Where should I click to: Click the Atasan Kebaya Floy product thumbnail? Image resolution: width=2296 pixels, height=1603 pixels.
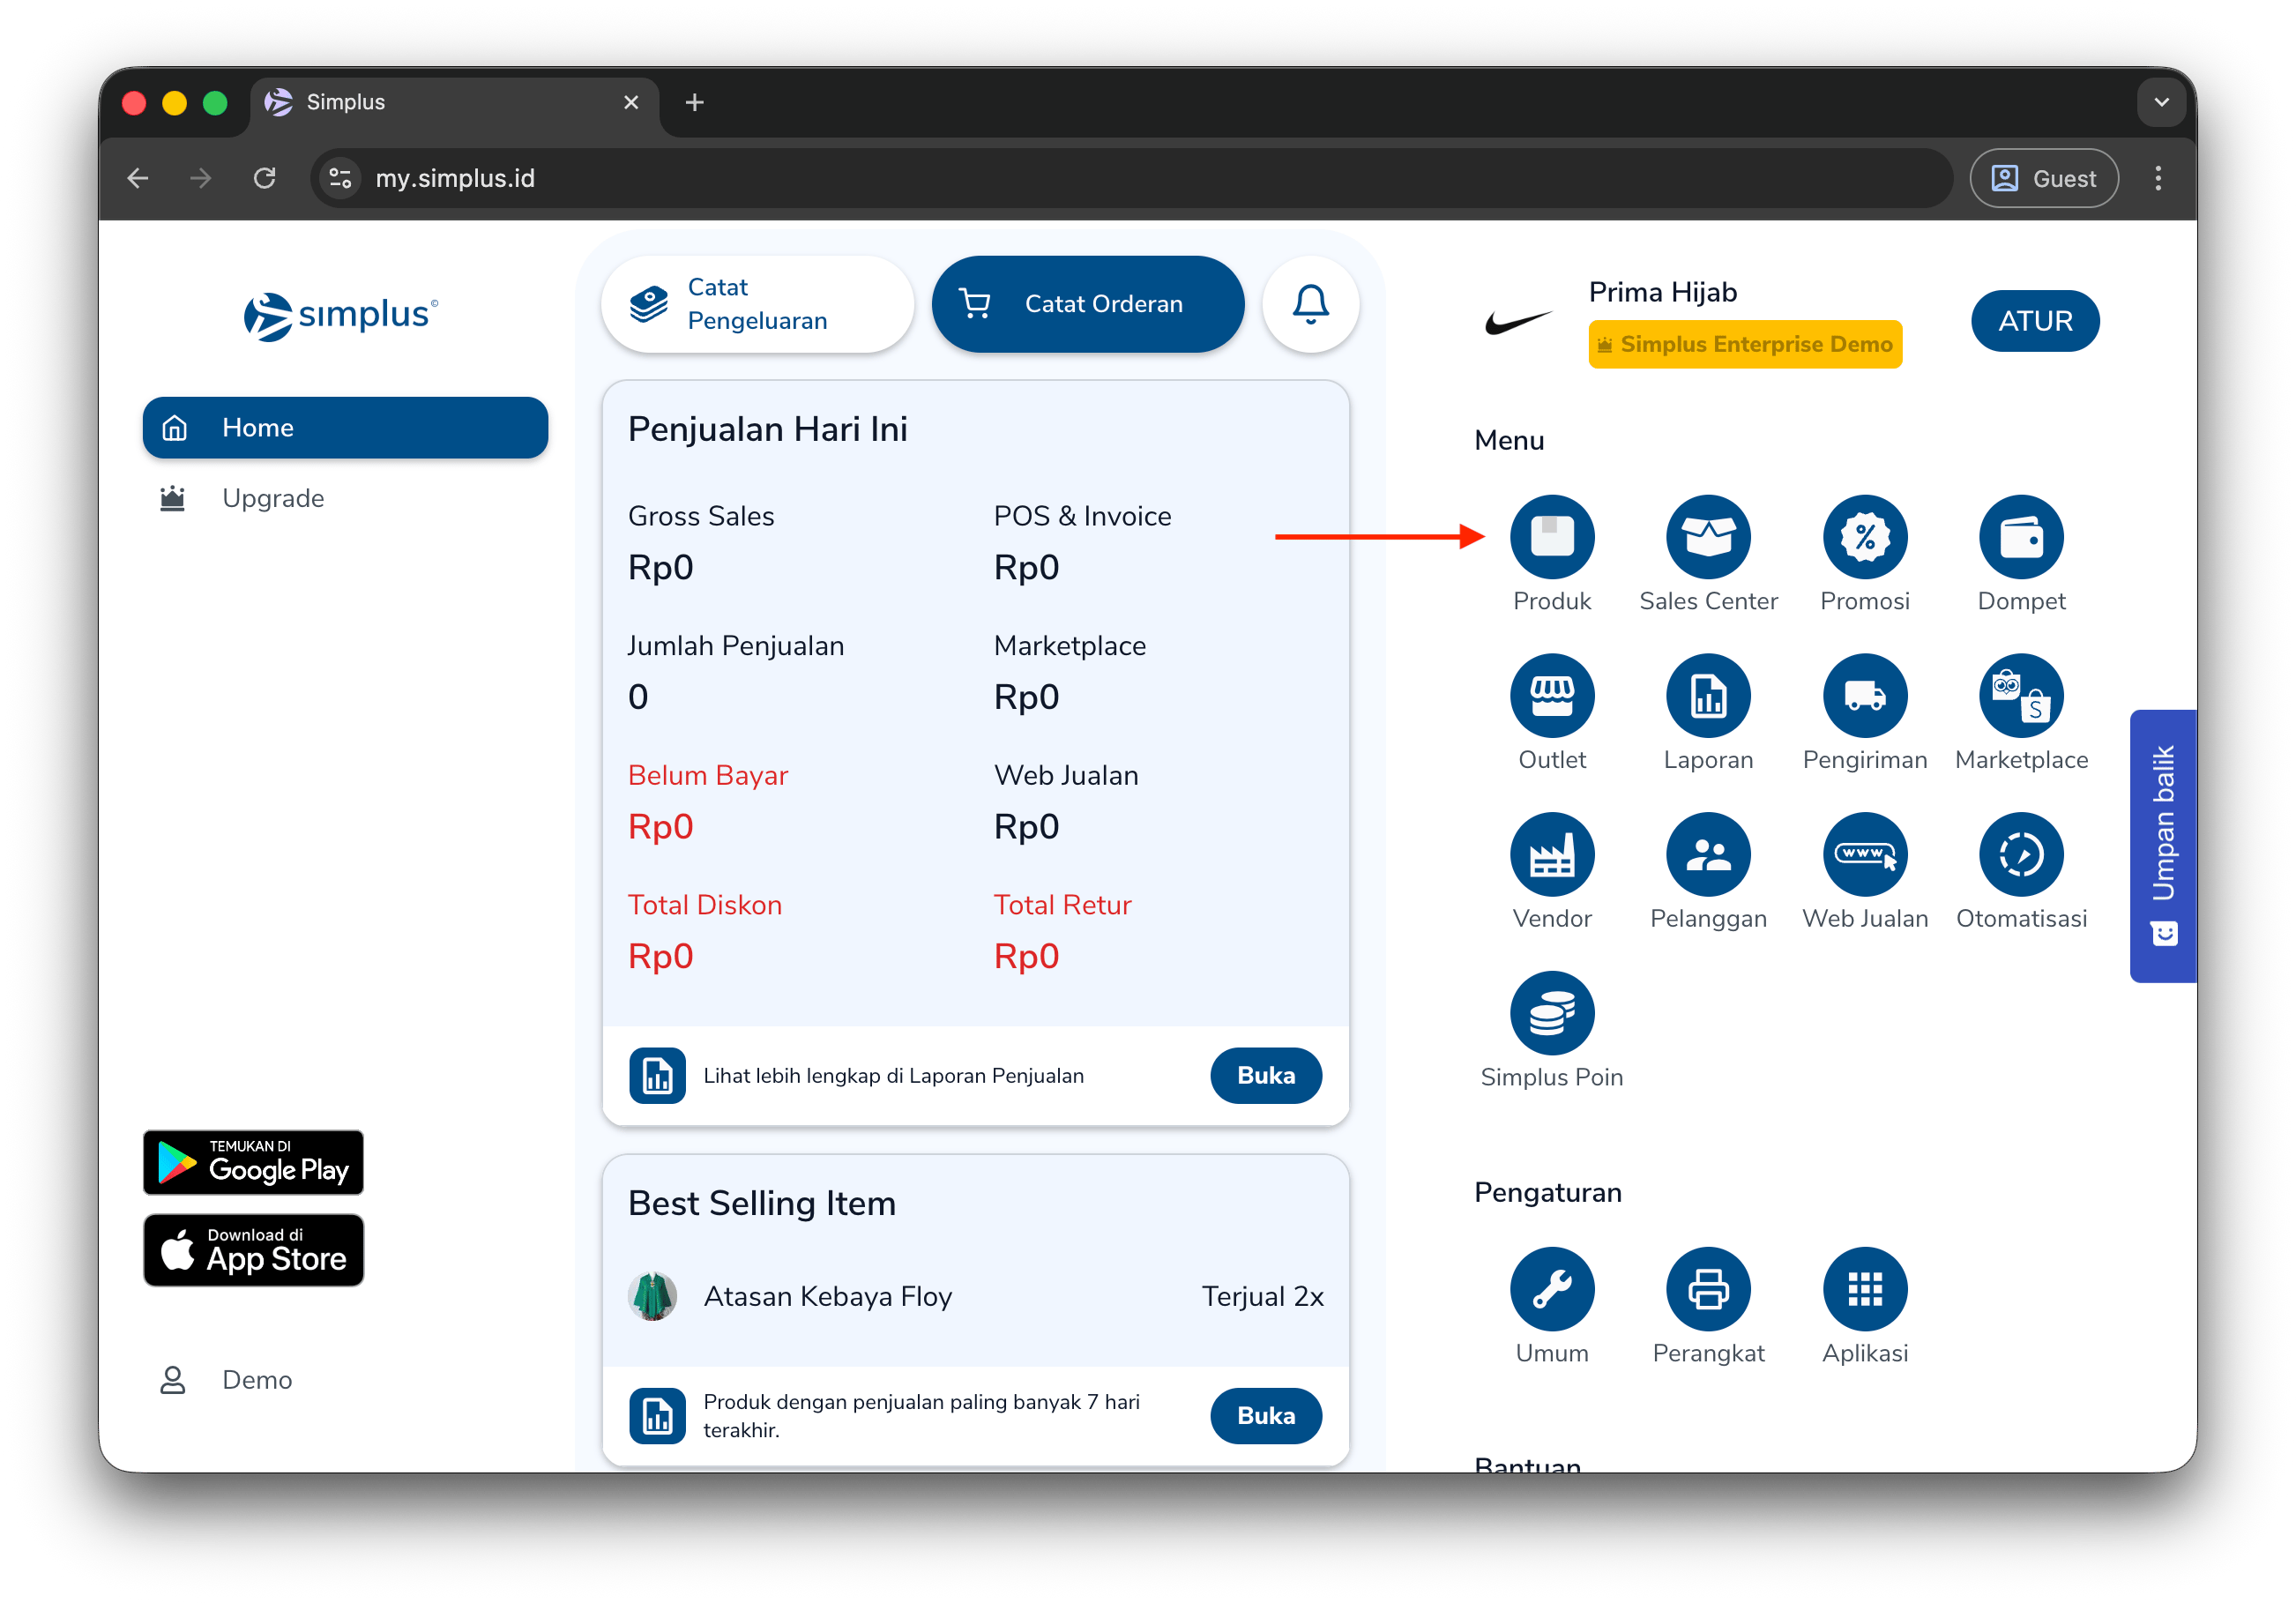pyautogui.click(x=653, y=1296)
